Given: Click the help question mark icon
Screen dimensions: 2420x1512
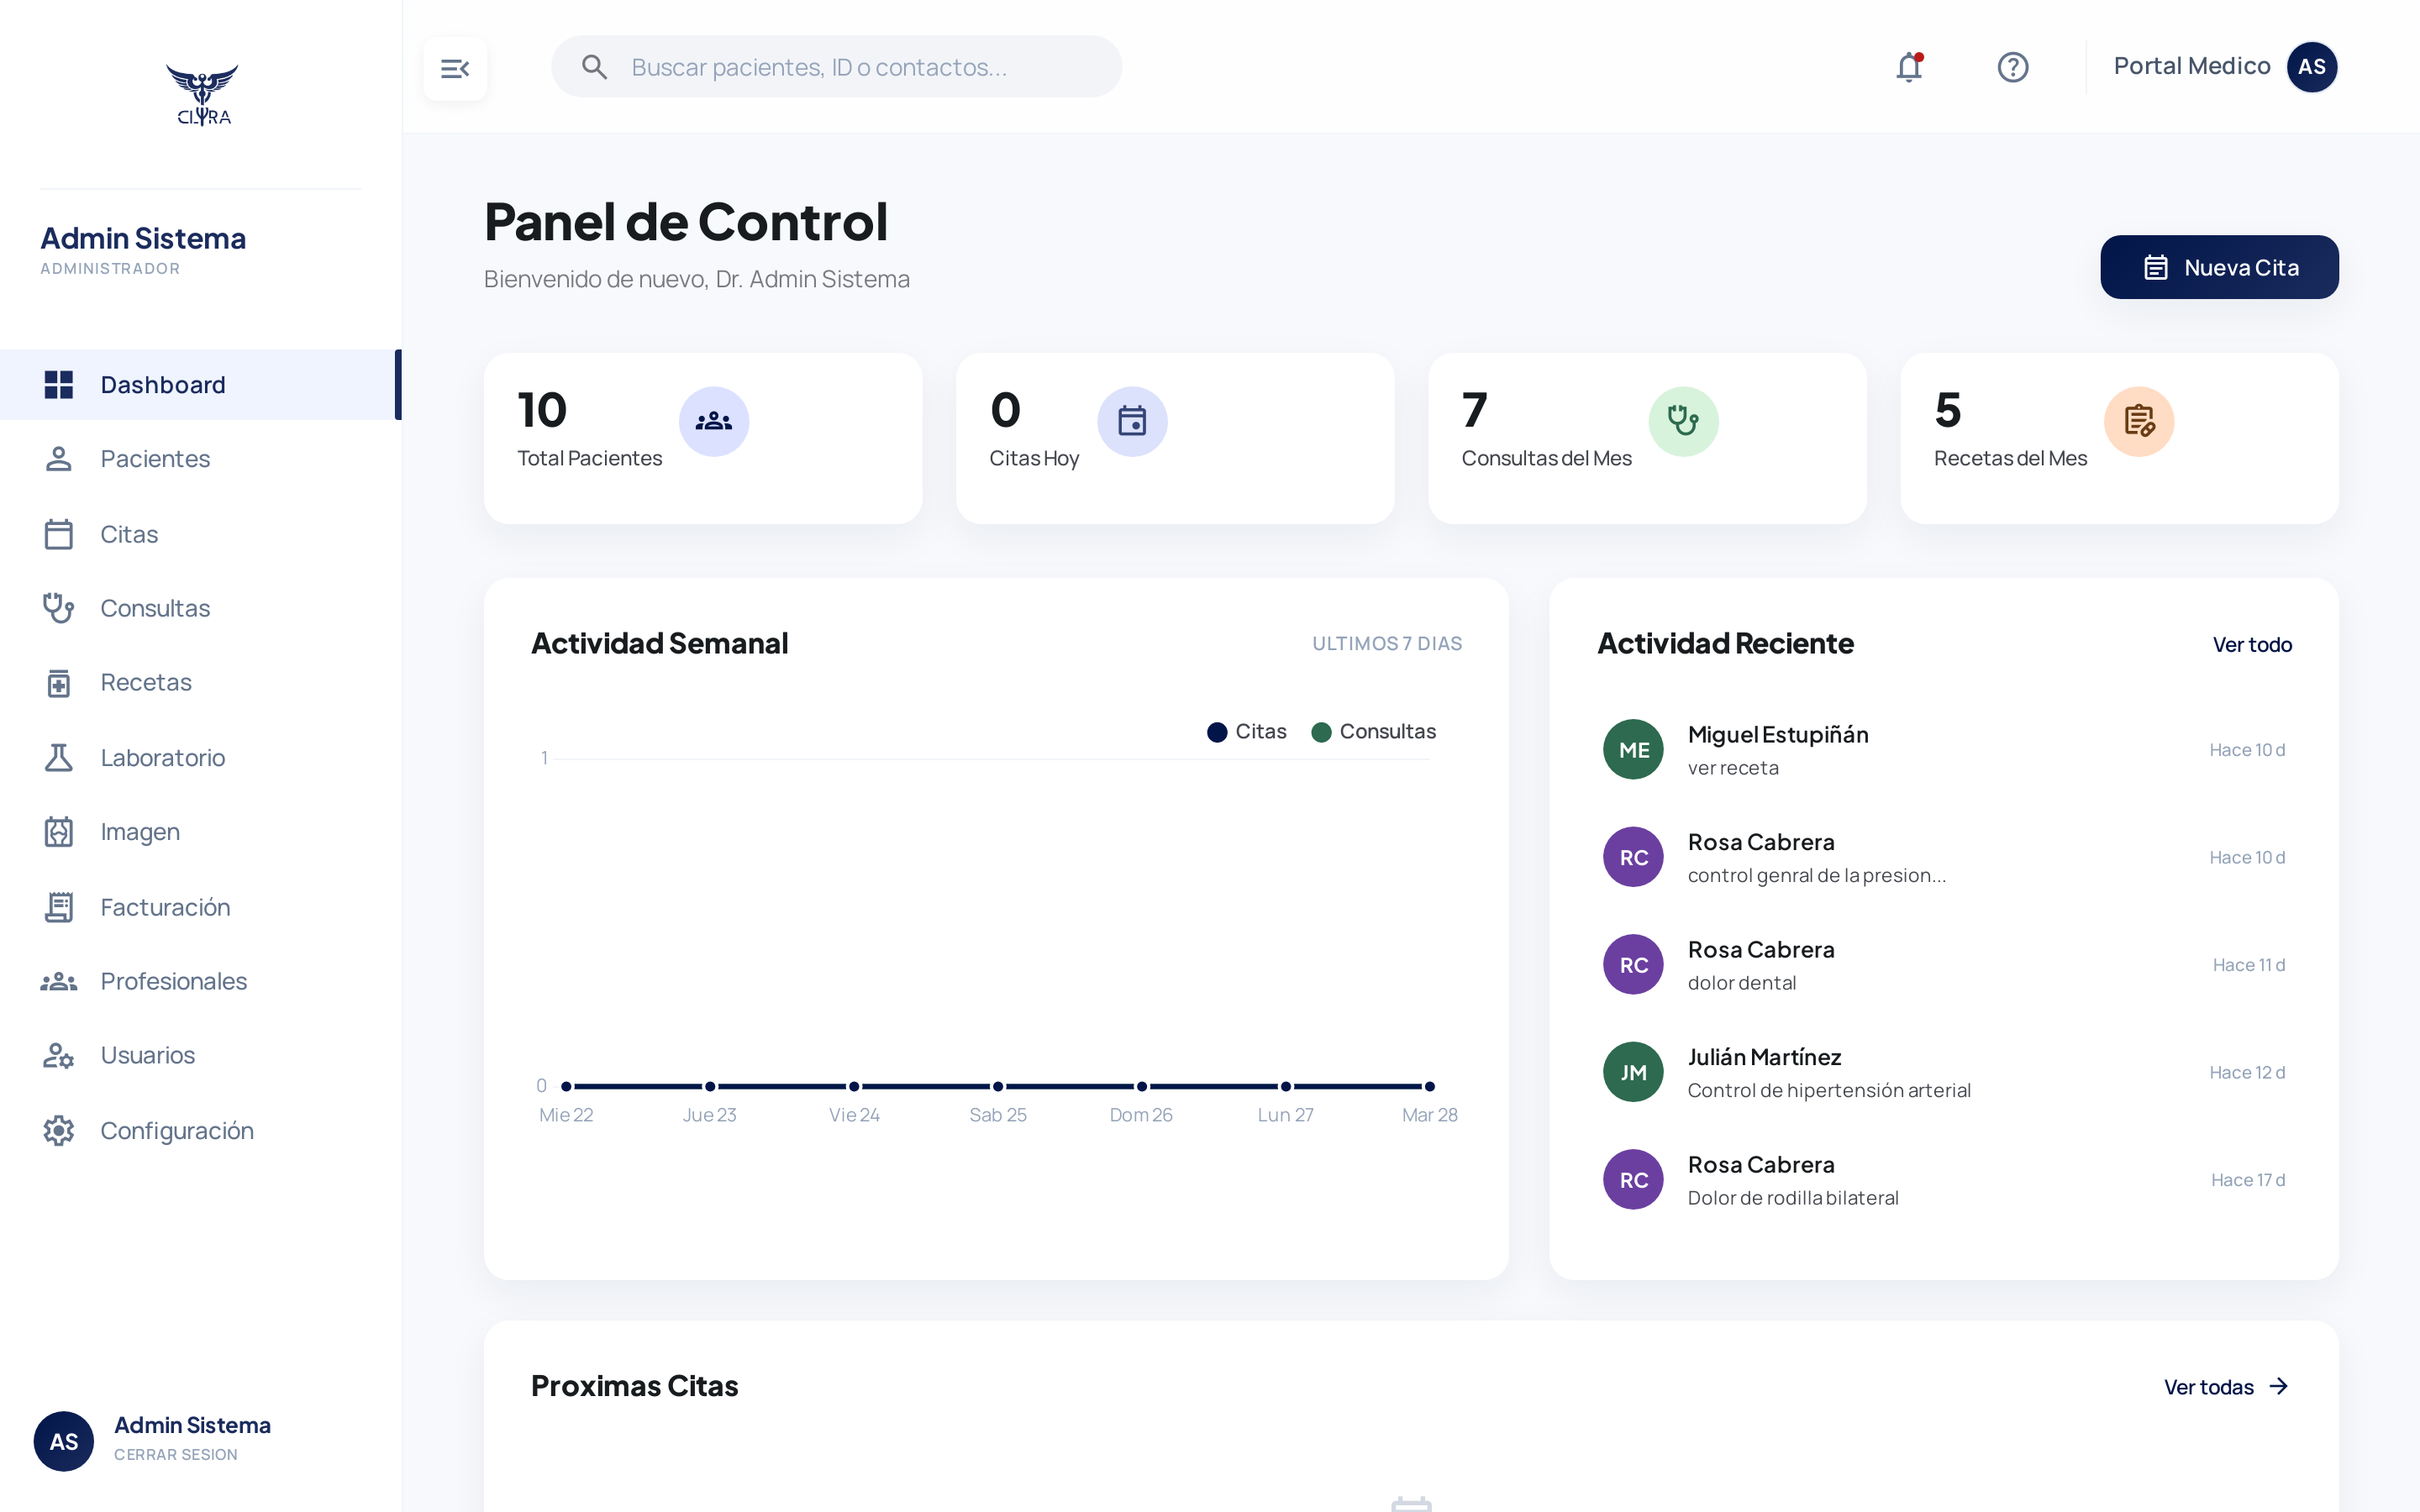Looking at the screenshot, I should (x=2013, y=67).
